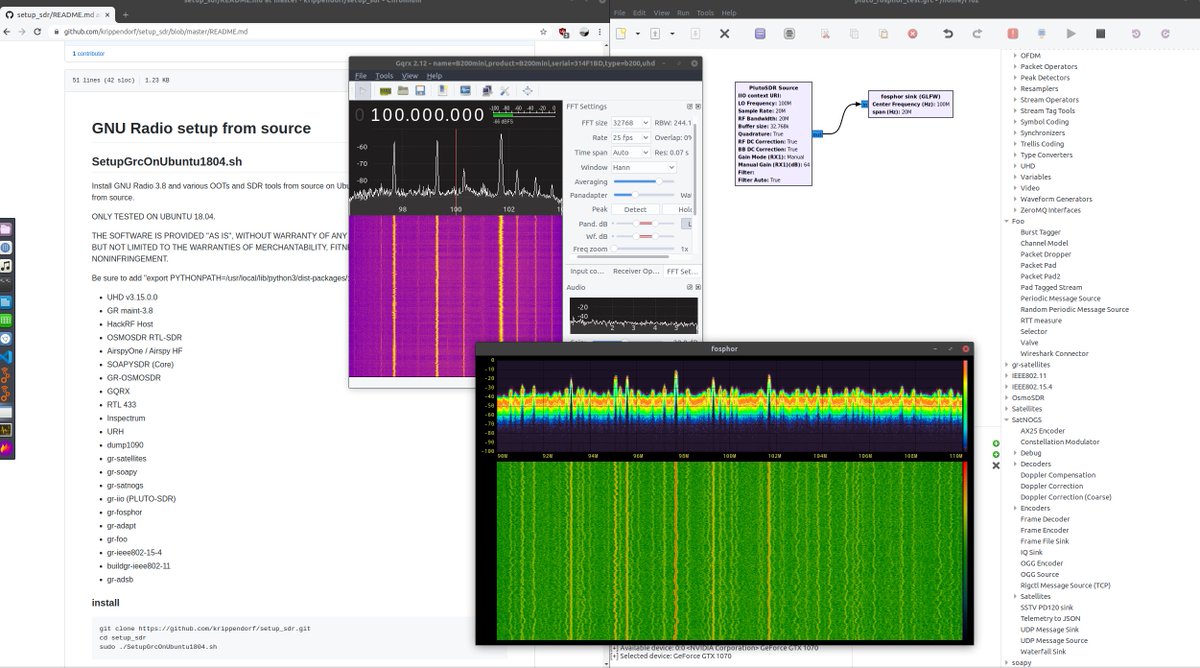Adjust the Panadapter slider
The width and height of the screenshot is (1200, 668).
point(644,195)
